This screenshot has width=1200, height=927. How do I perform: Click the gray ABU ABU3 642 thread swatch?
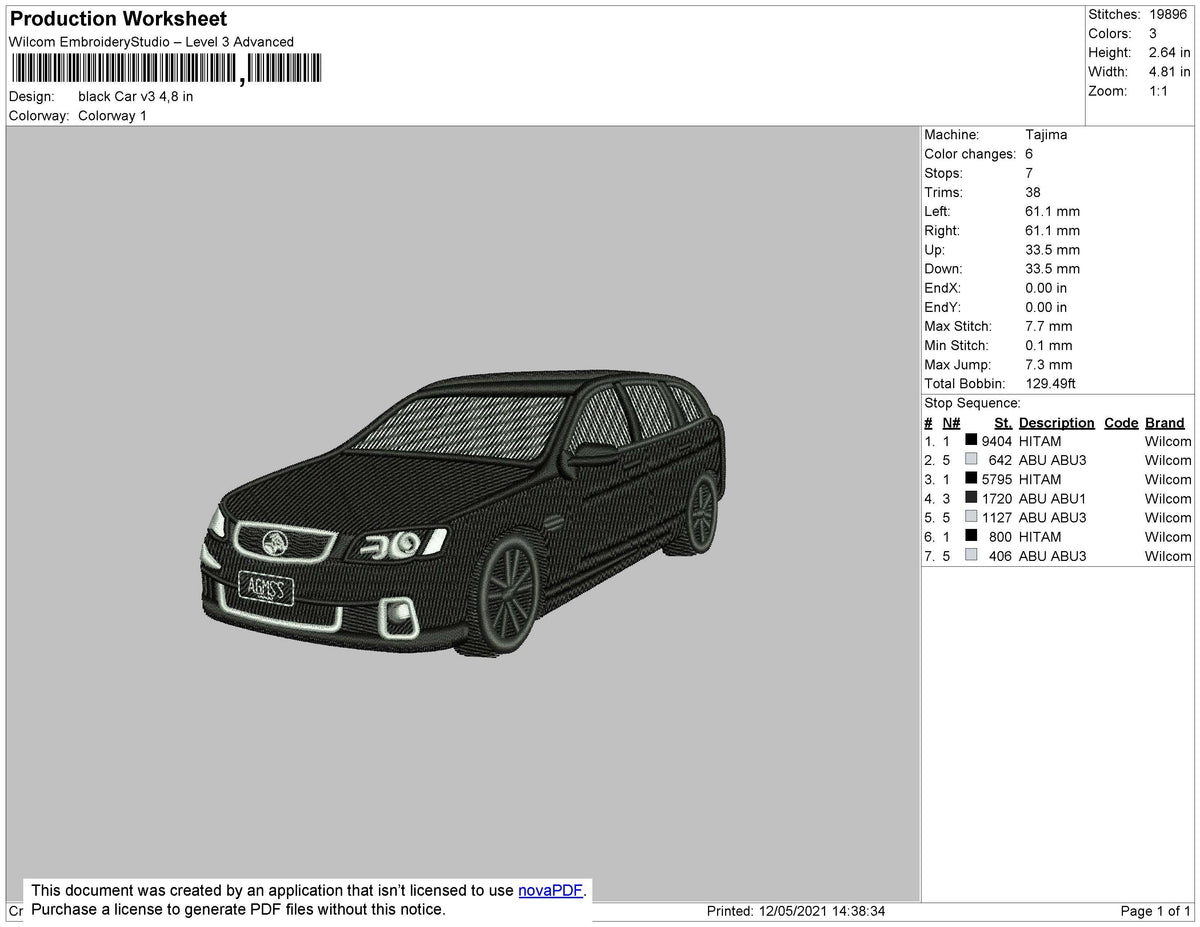point(970,460)
